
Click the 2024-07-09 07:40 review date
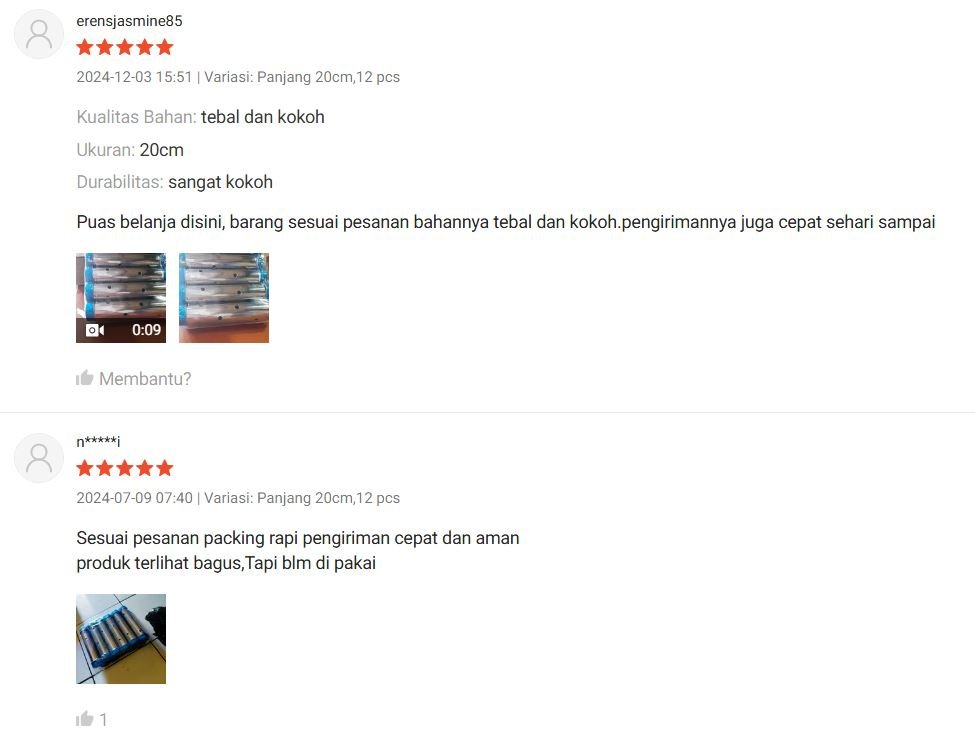click(x=134, y=498)
